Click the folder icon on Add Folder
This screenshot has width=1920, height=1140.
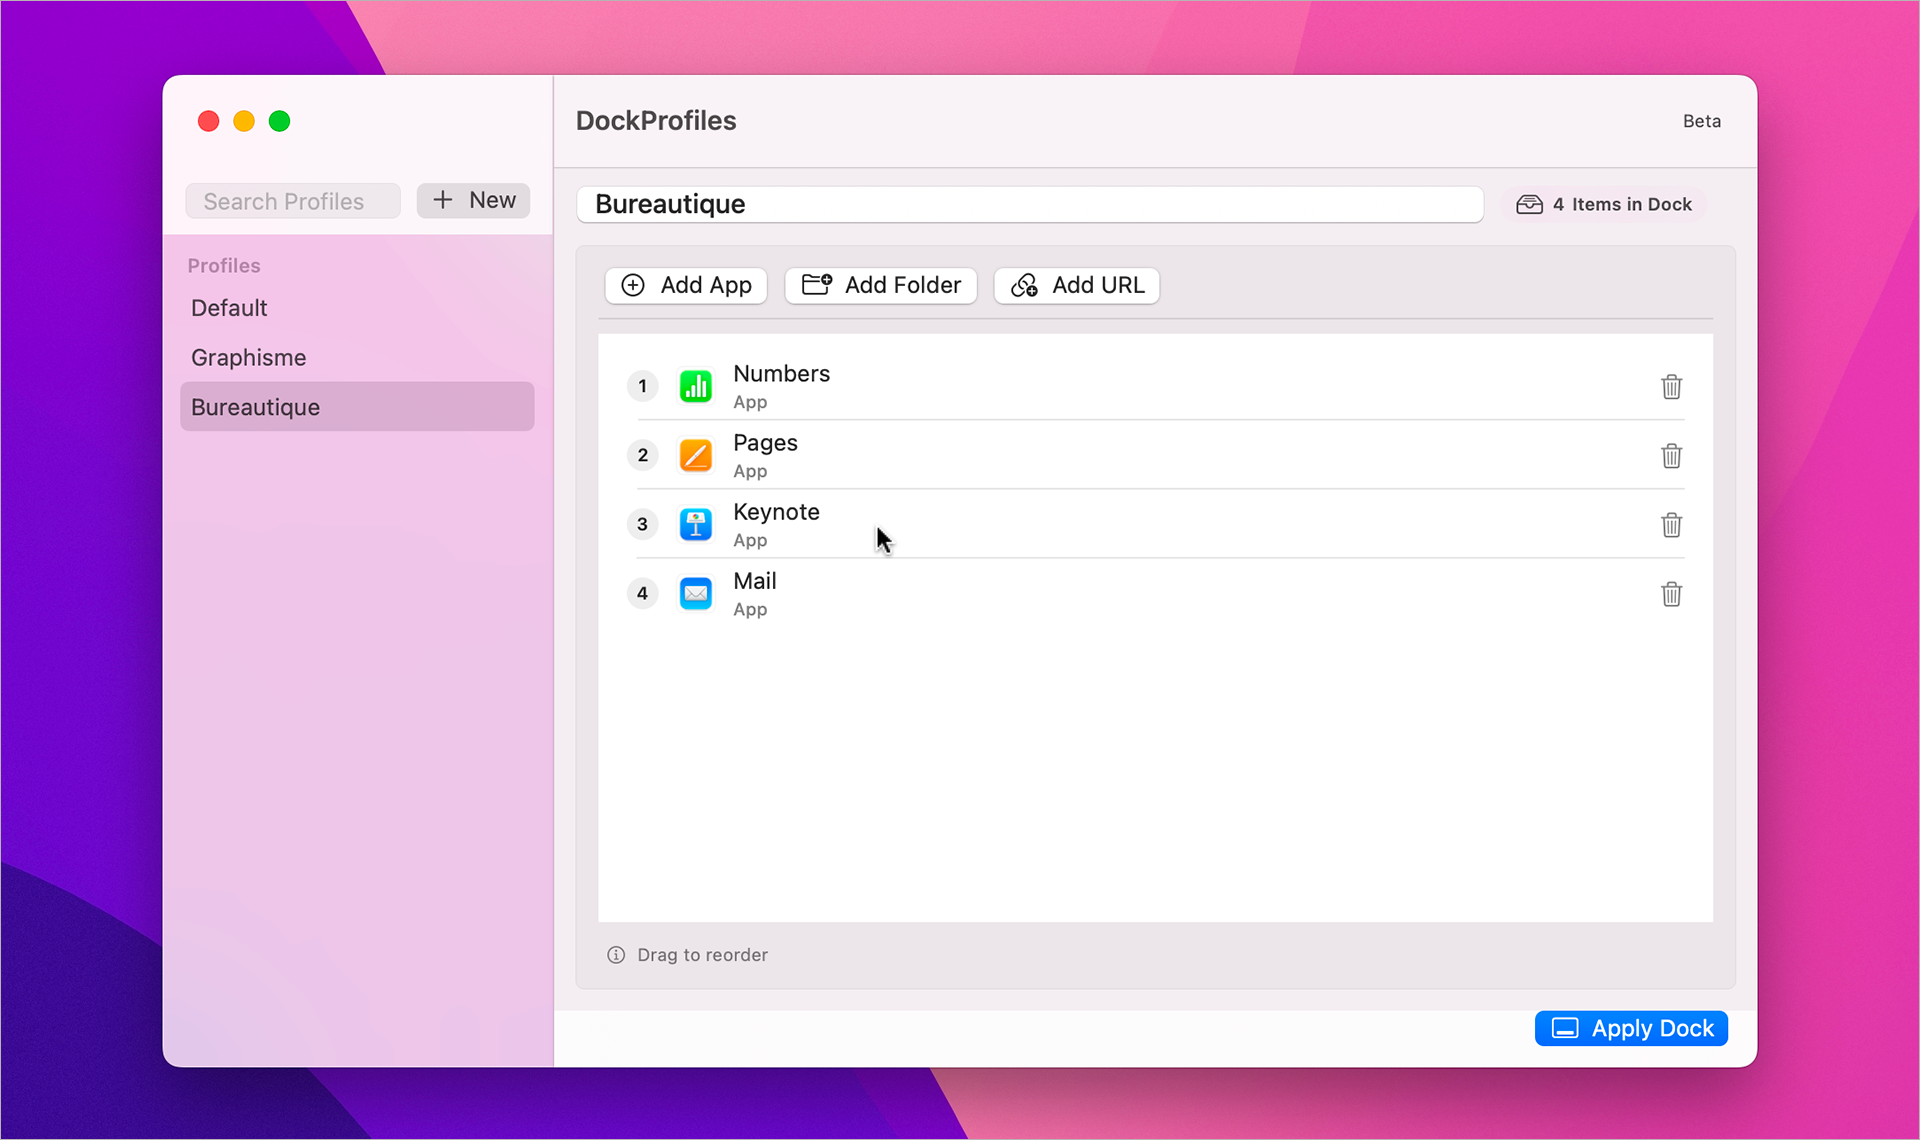[816, 285]
